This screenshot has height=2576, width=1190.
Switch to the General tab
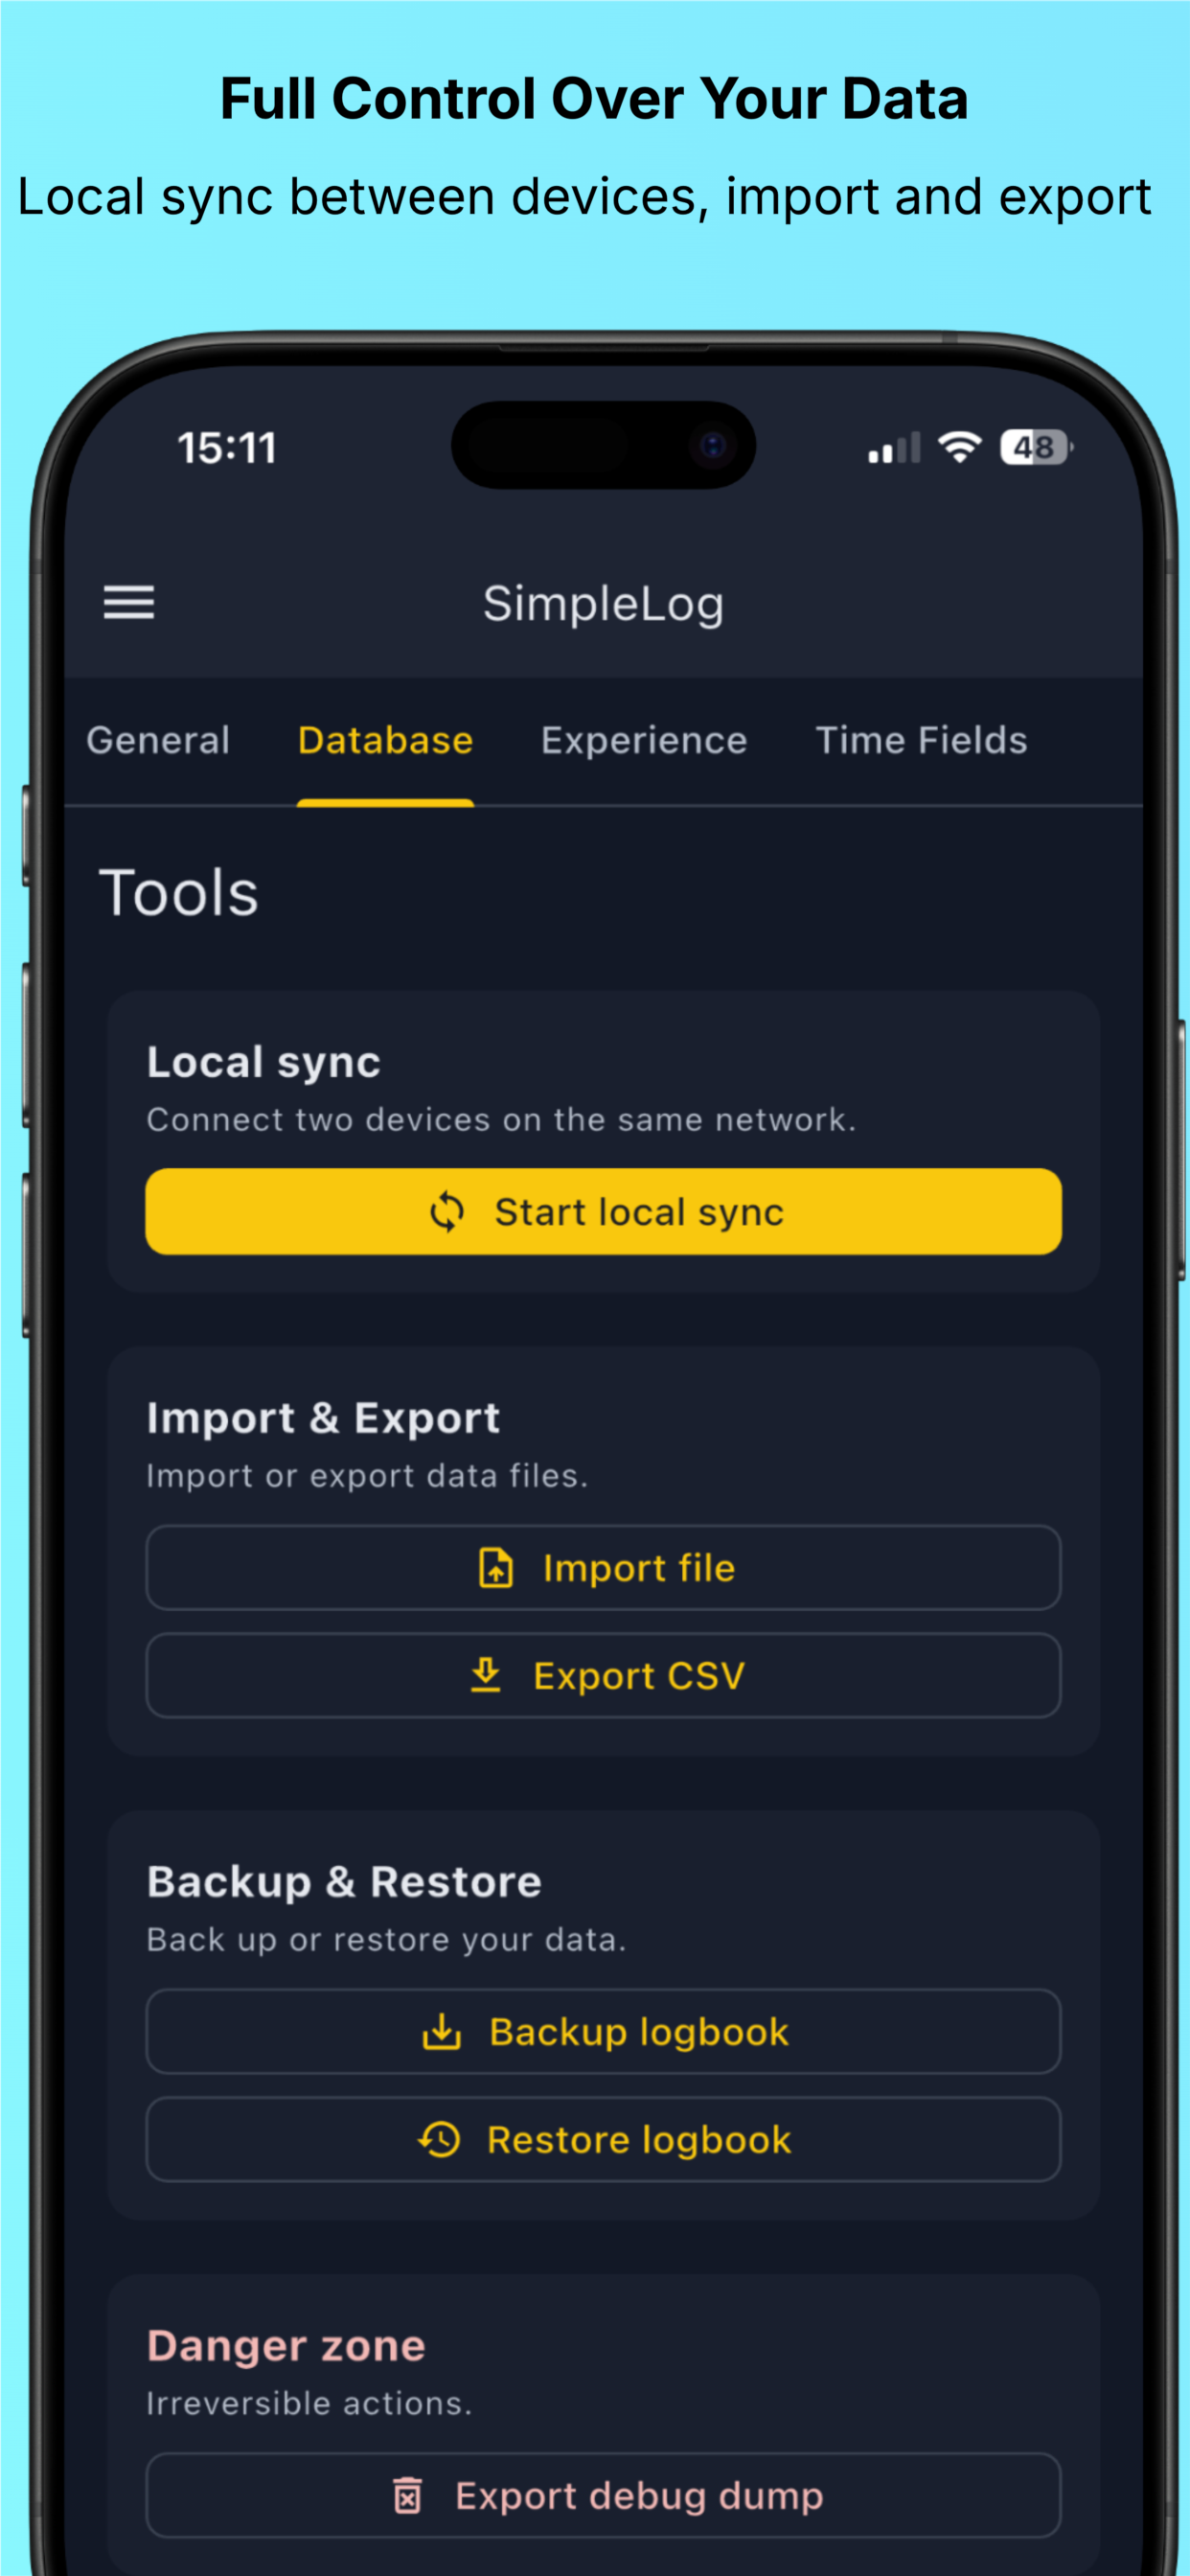(x=158, y=740)
